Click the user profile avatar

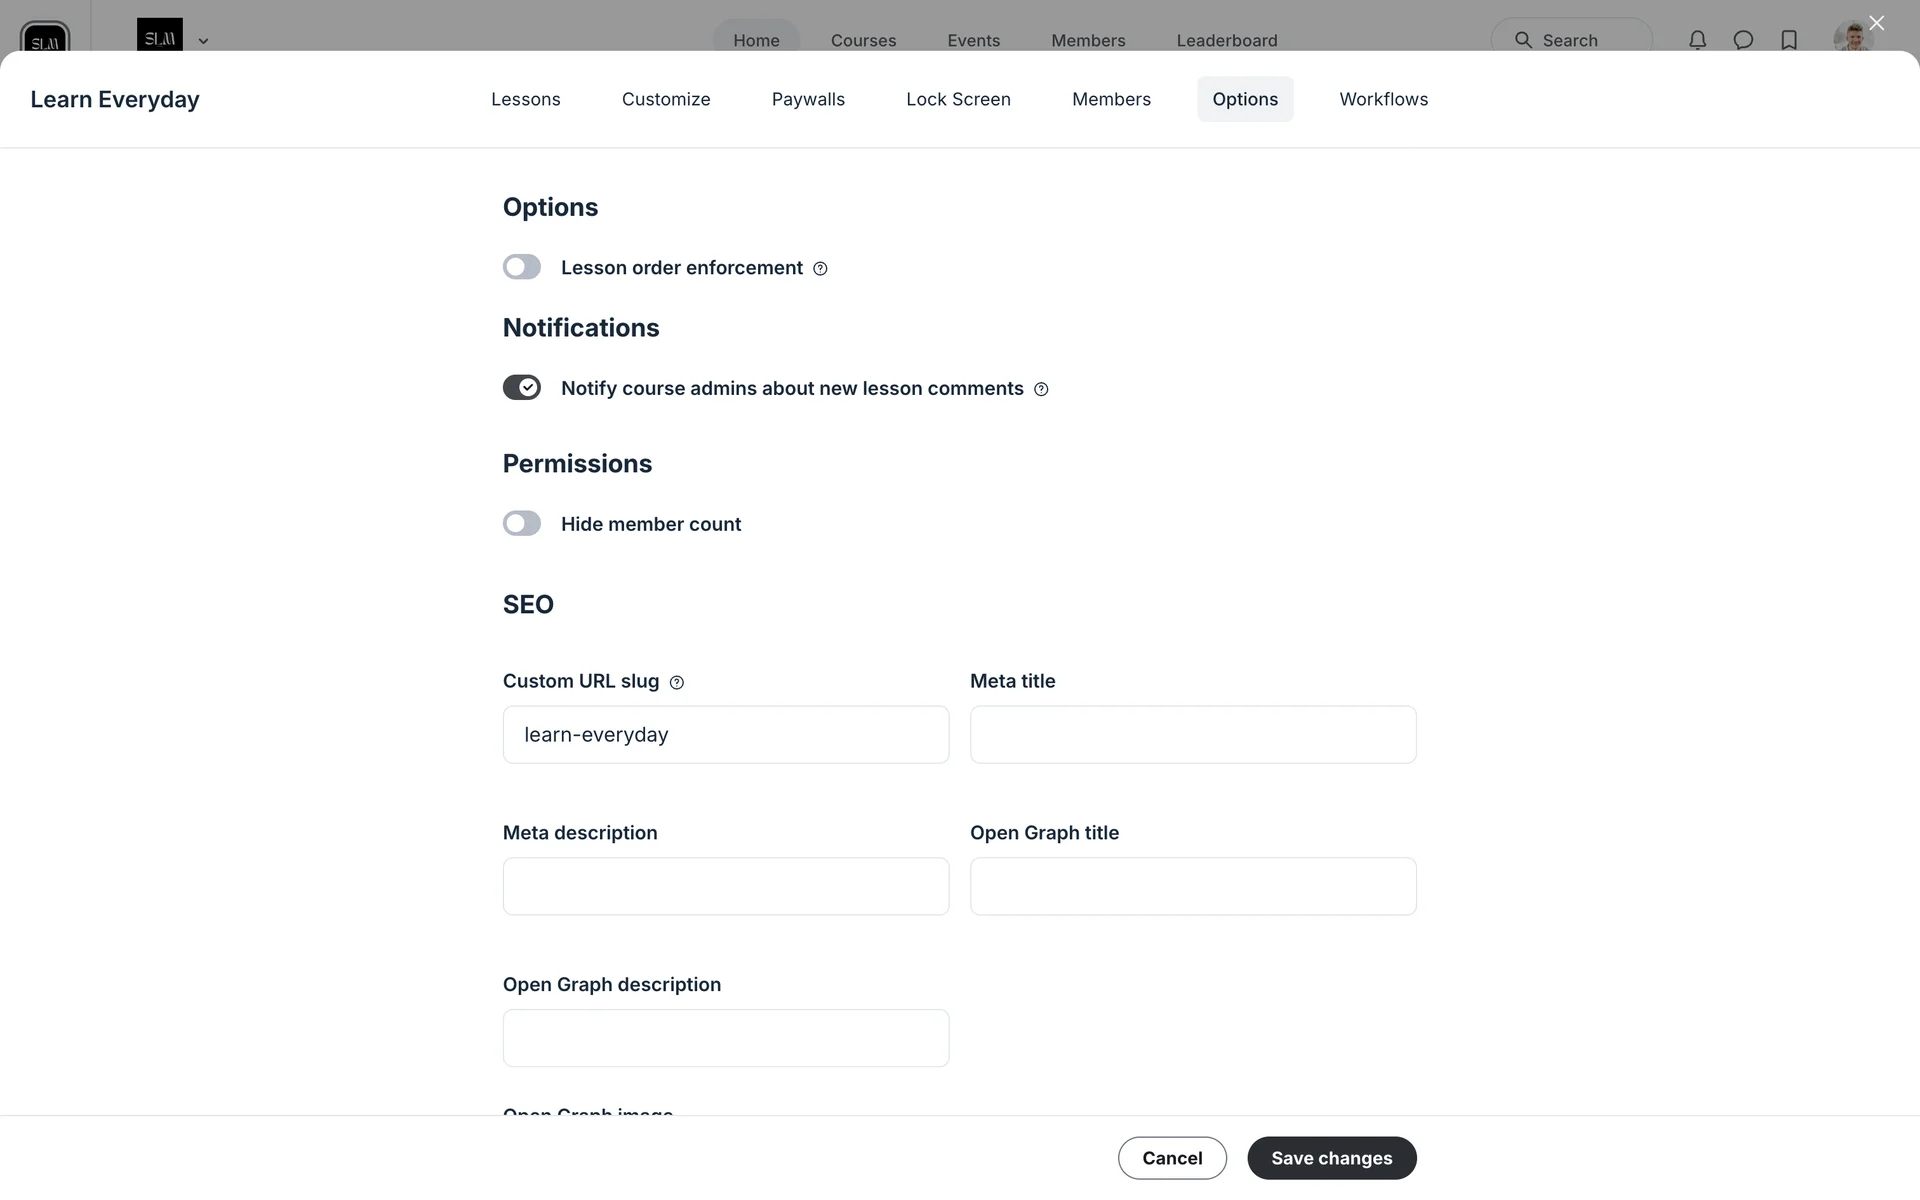(x=1852, y=38)
